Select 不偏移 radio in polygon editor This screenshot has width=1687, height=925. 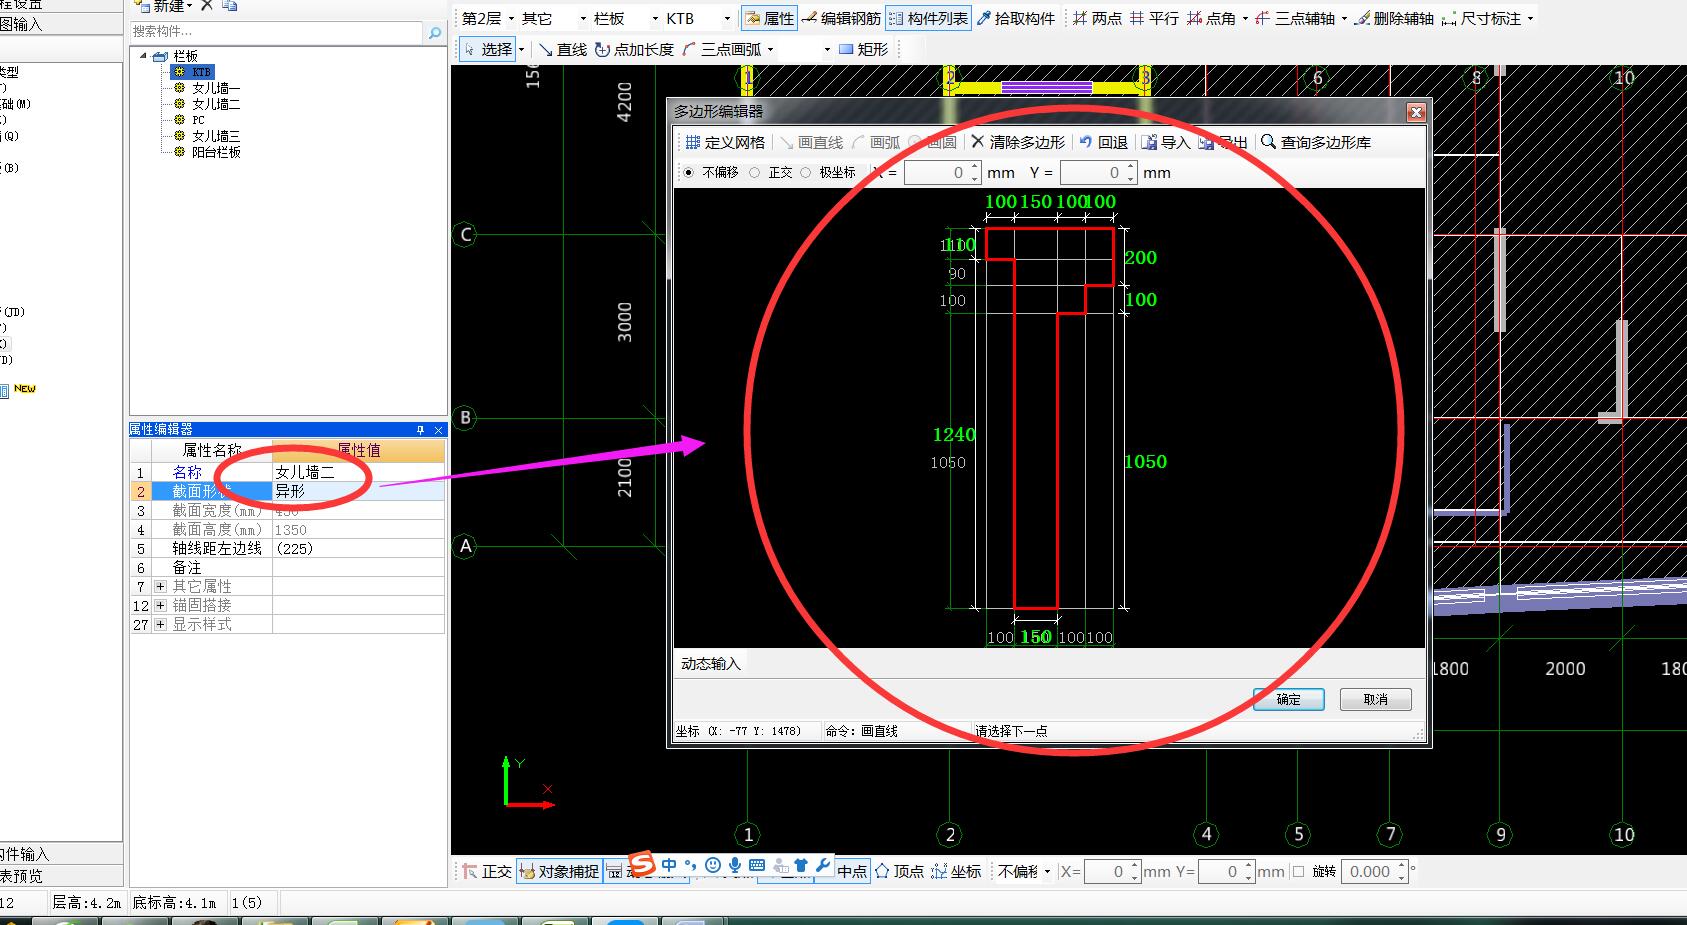(688, 173)
